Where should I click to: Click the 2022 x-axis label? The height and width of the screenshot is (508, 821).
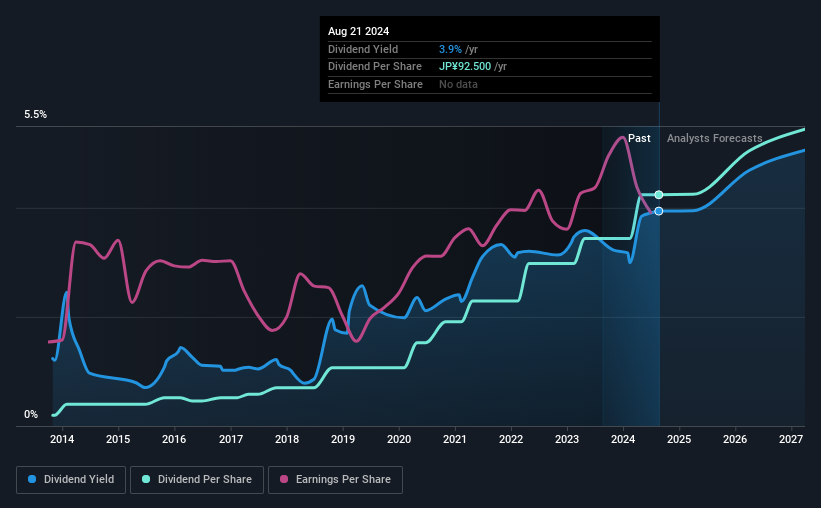511,439
